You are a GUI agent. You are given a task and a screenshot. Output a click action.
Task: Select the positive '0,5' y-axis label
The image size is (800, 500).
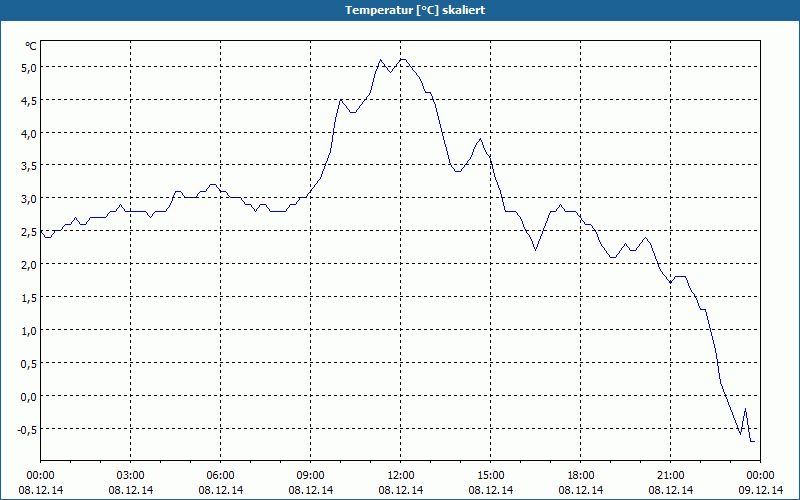coord(28,364)
